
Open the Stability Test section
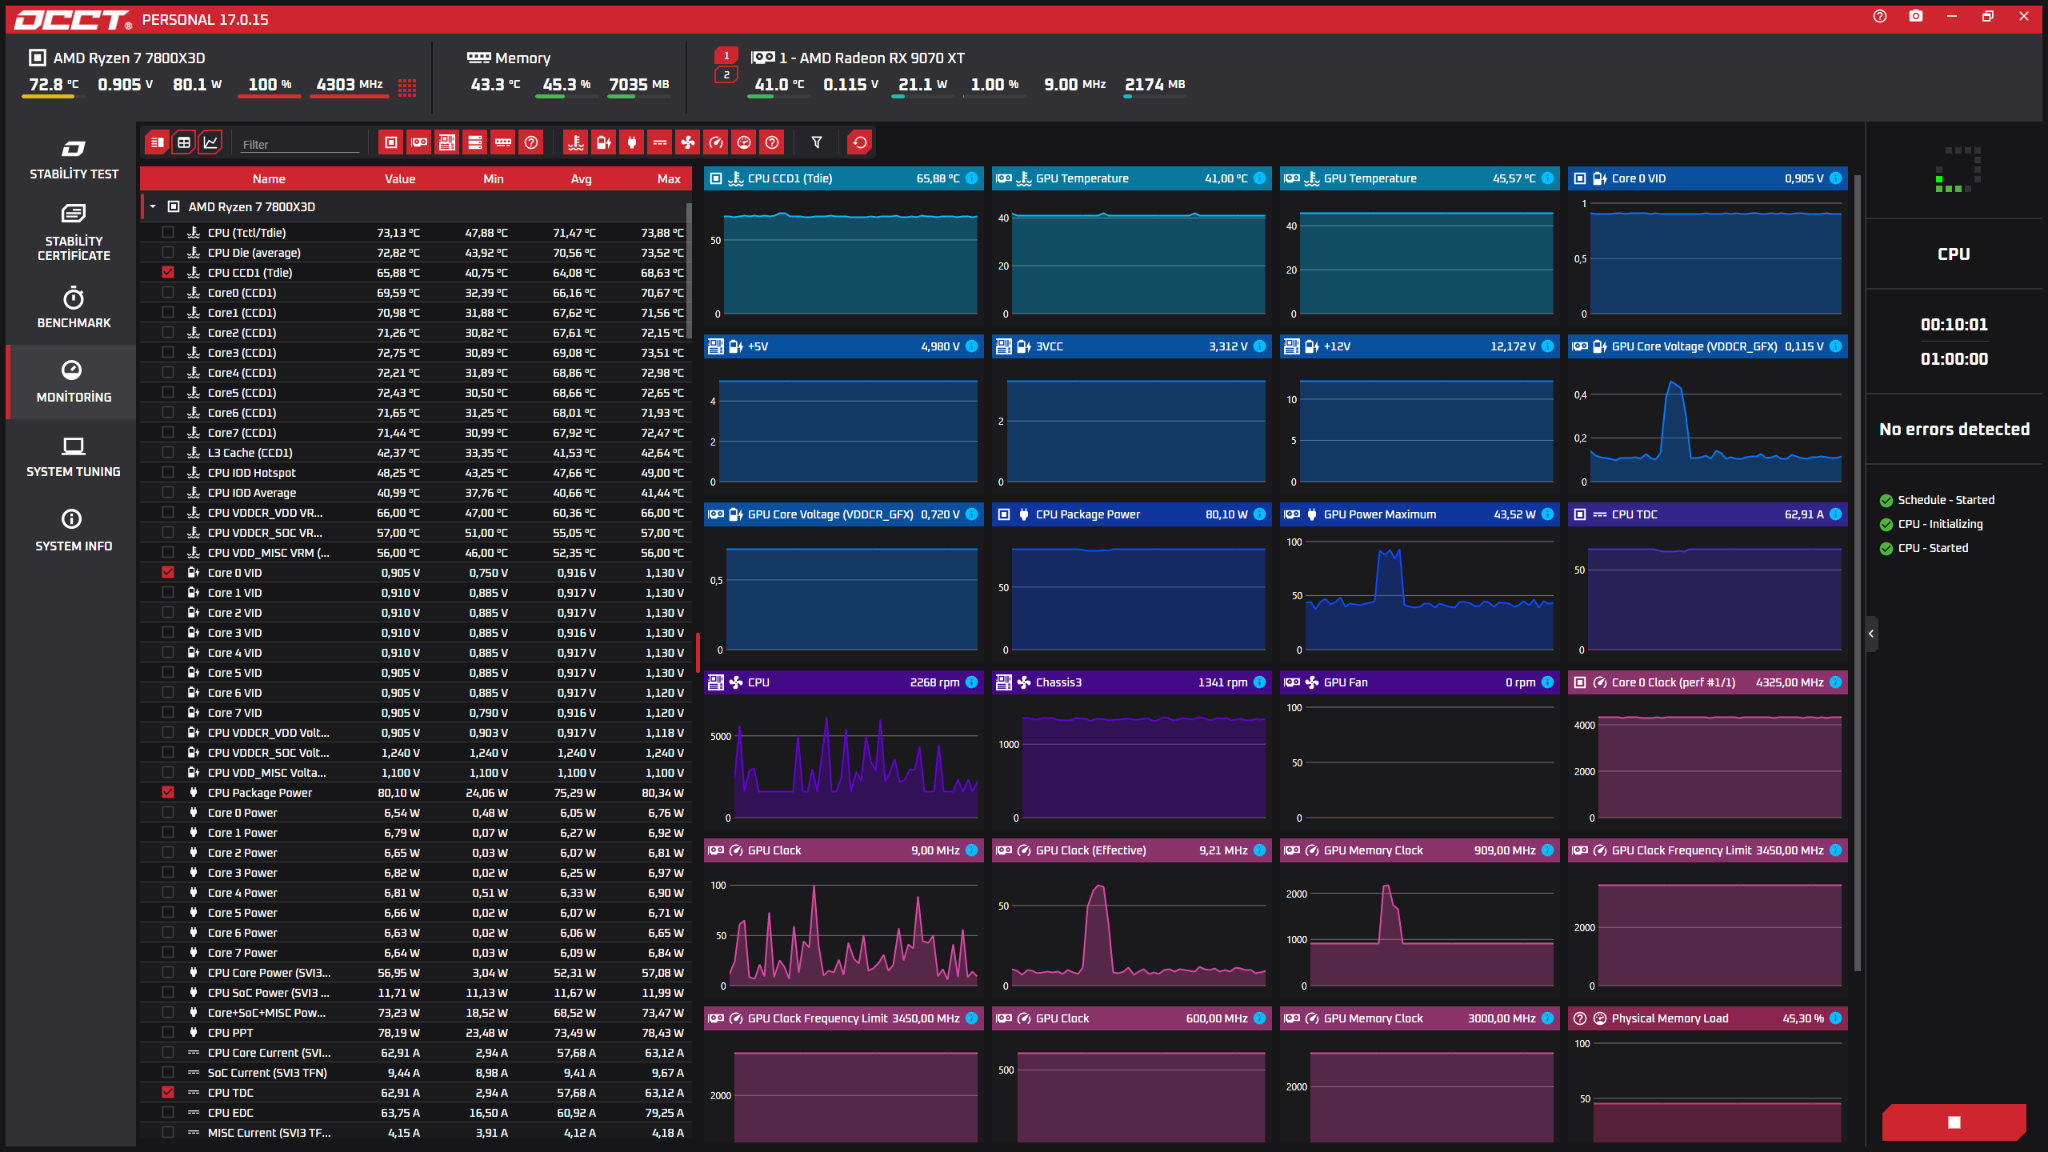(x=73, y=160)
